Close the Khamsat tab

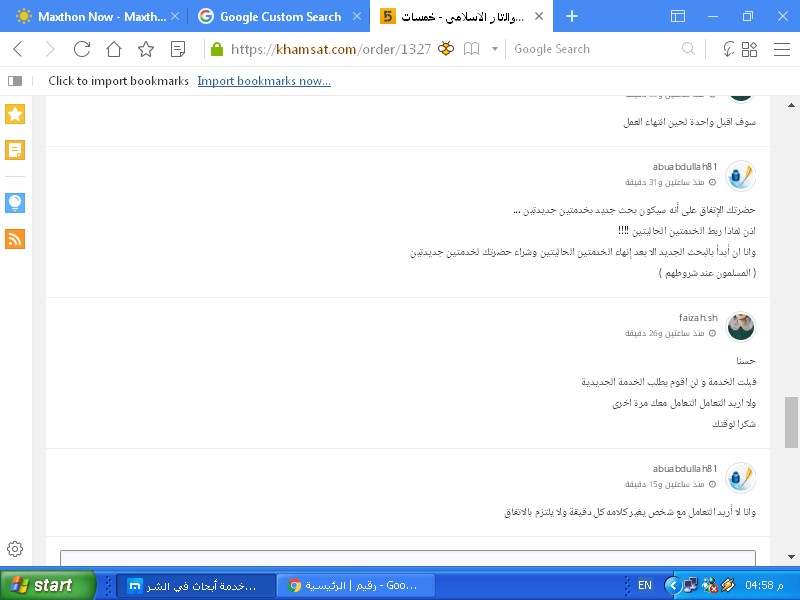(539, 16)
